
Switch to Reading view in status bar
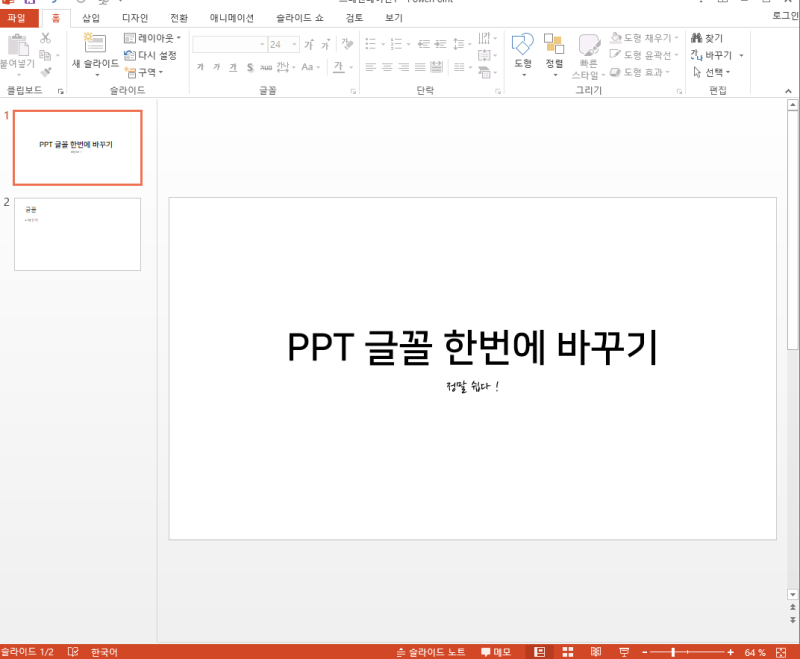click(595, 652)
